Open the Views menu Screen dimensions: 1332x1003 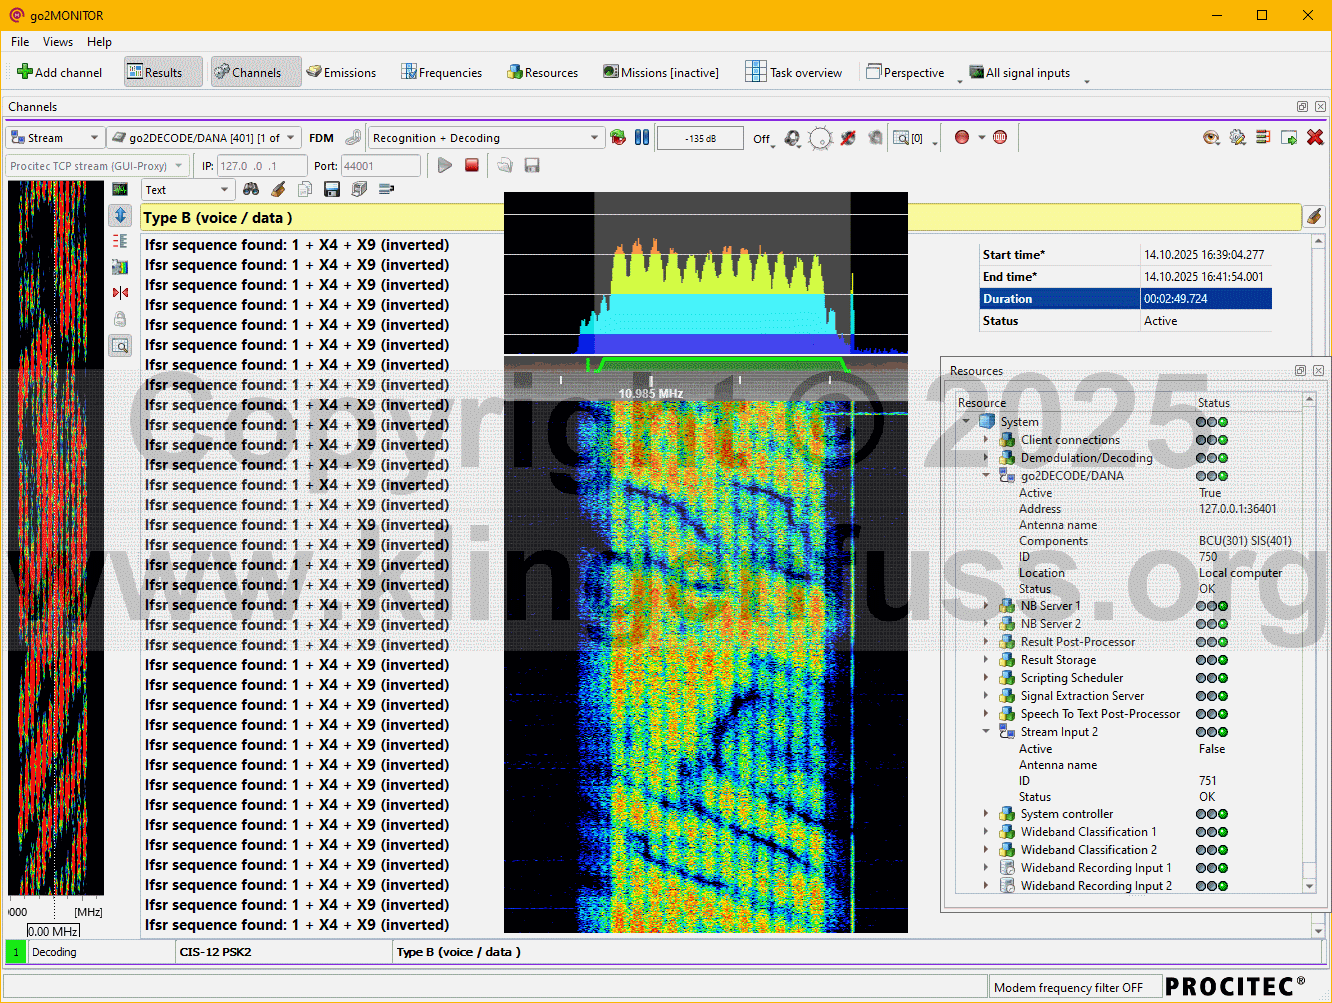coord(58,42)
